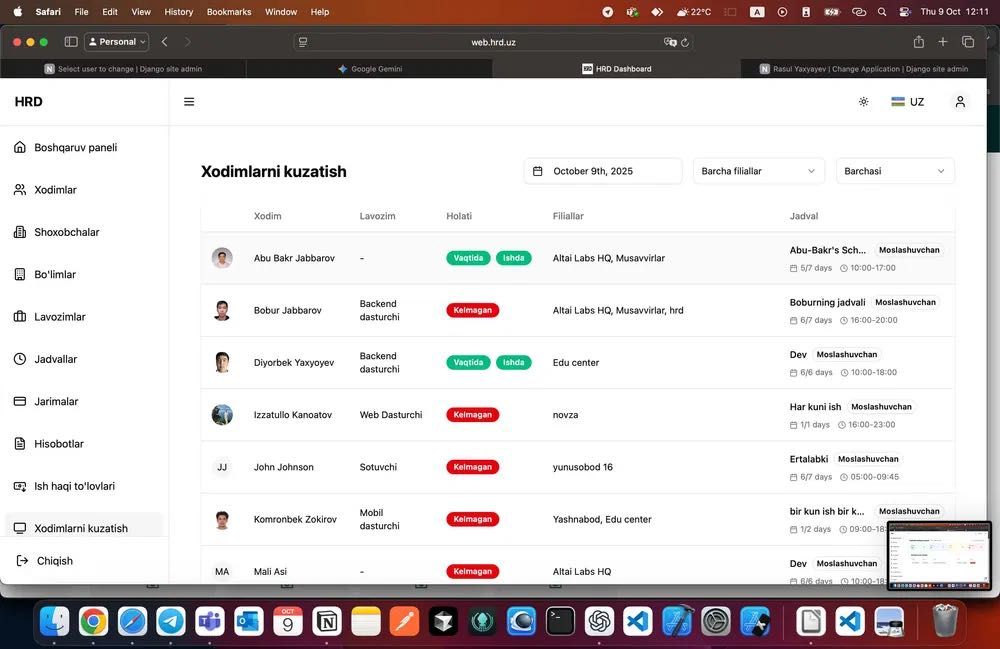The width and height of the screenshot is (1000, 649).
Task: Open Google Chrome from the Dock
Action: point(93,621)
